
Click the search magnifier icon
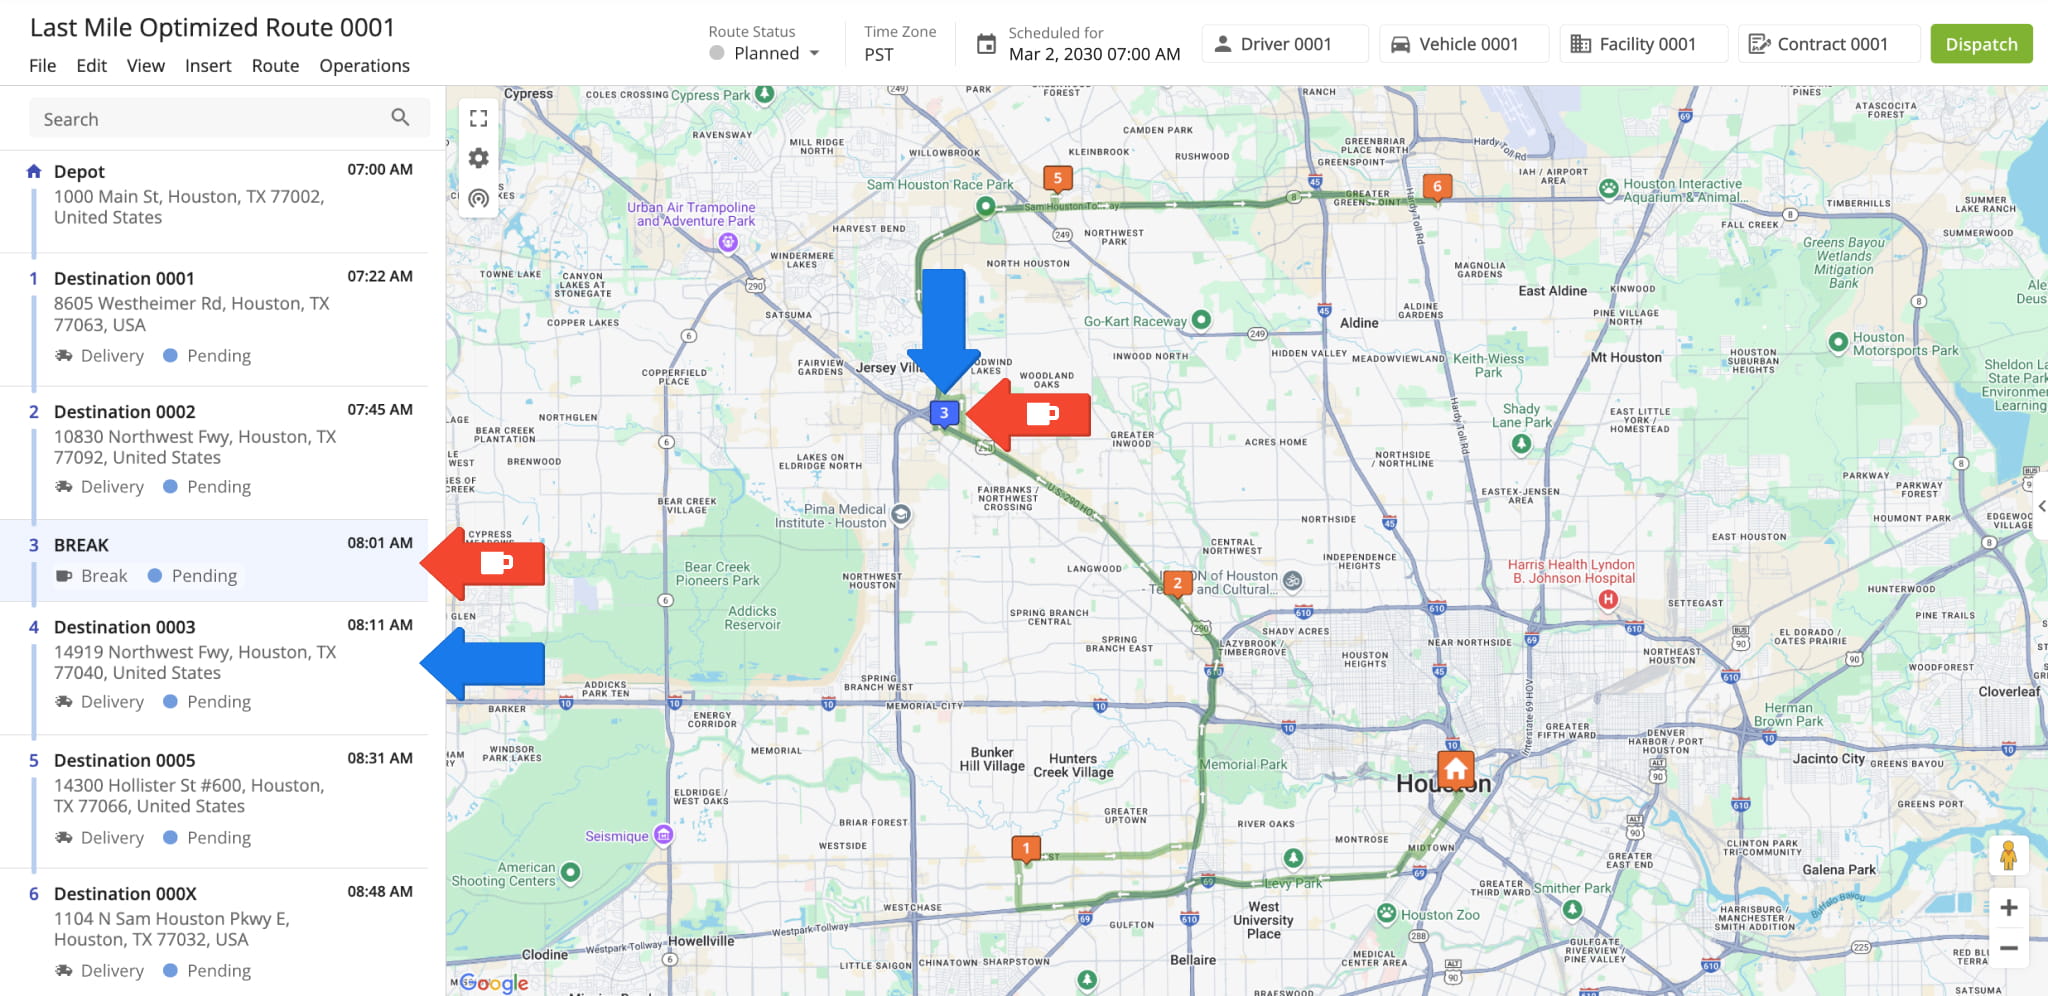pyautogui.click(x=400, y=118)
